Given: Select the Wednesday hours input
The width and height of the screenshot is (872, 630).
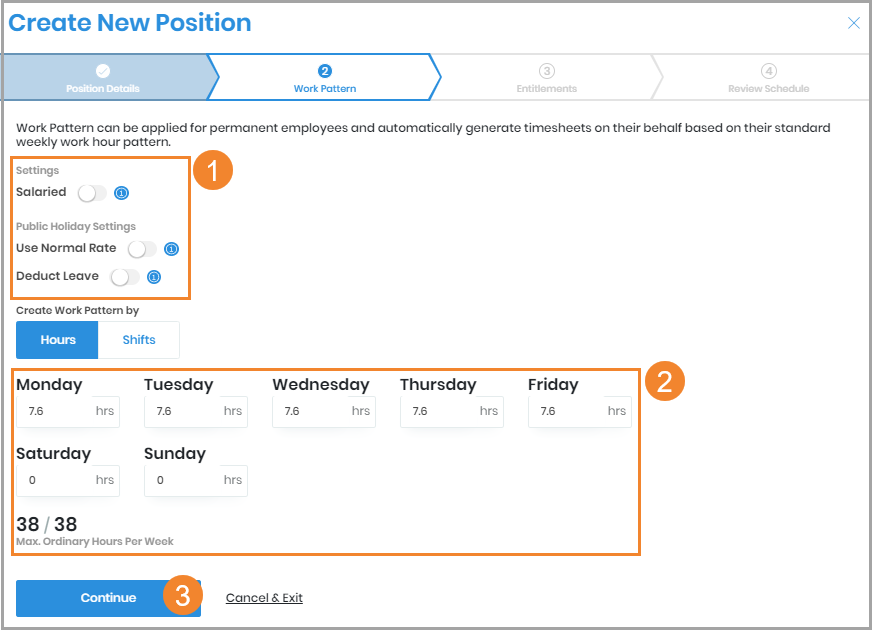Looking at the screenshot, I should [310, 411].
